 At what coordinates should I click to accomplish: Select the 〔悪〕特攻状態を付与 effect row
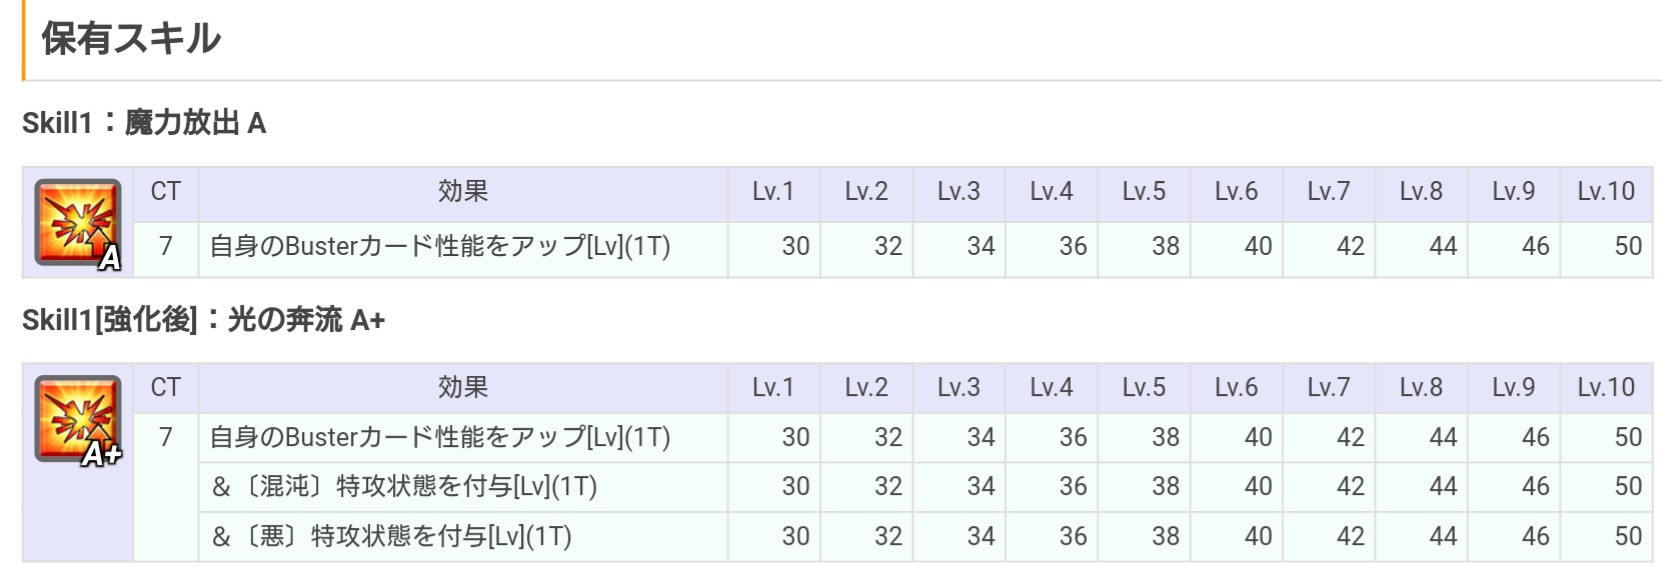click(x=926, y=537)
